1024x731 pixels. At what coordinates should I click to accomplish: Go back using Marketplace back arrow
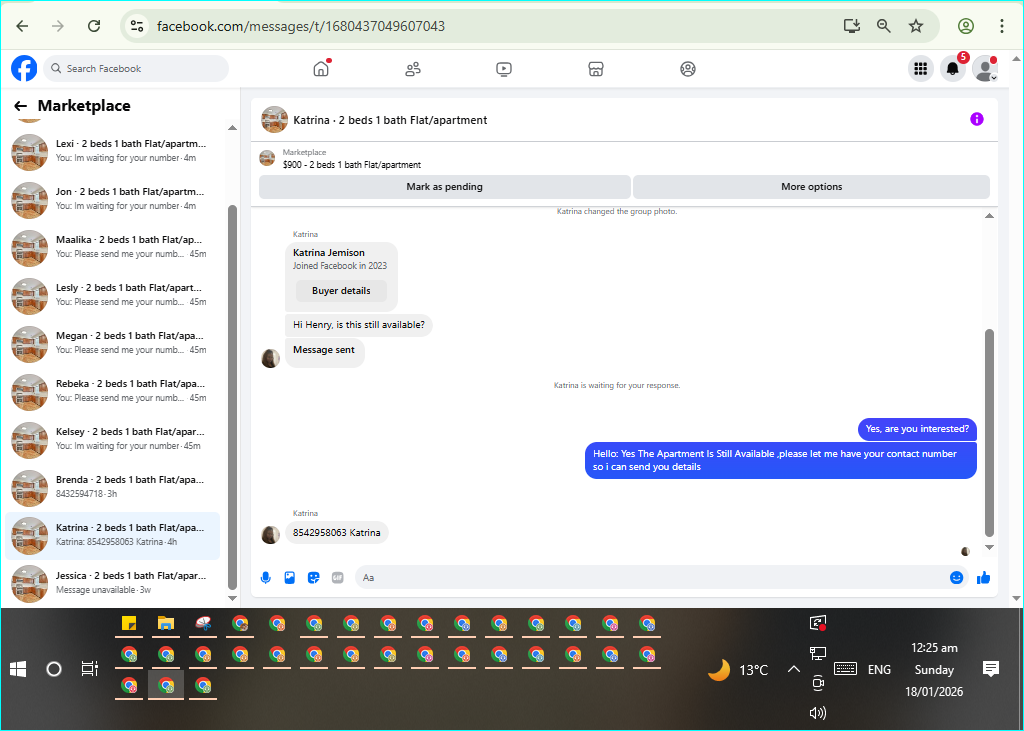pos(20,106)
